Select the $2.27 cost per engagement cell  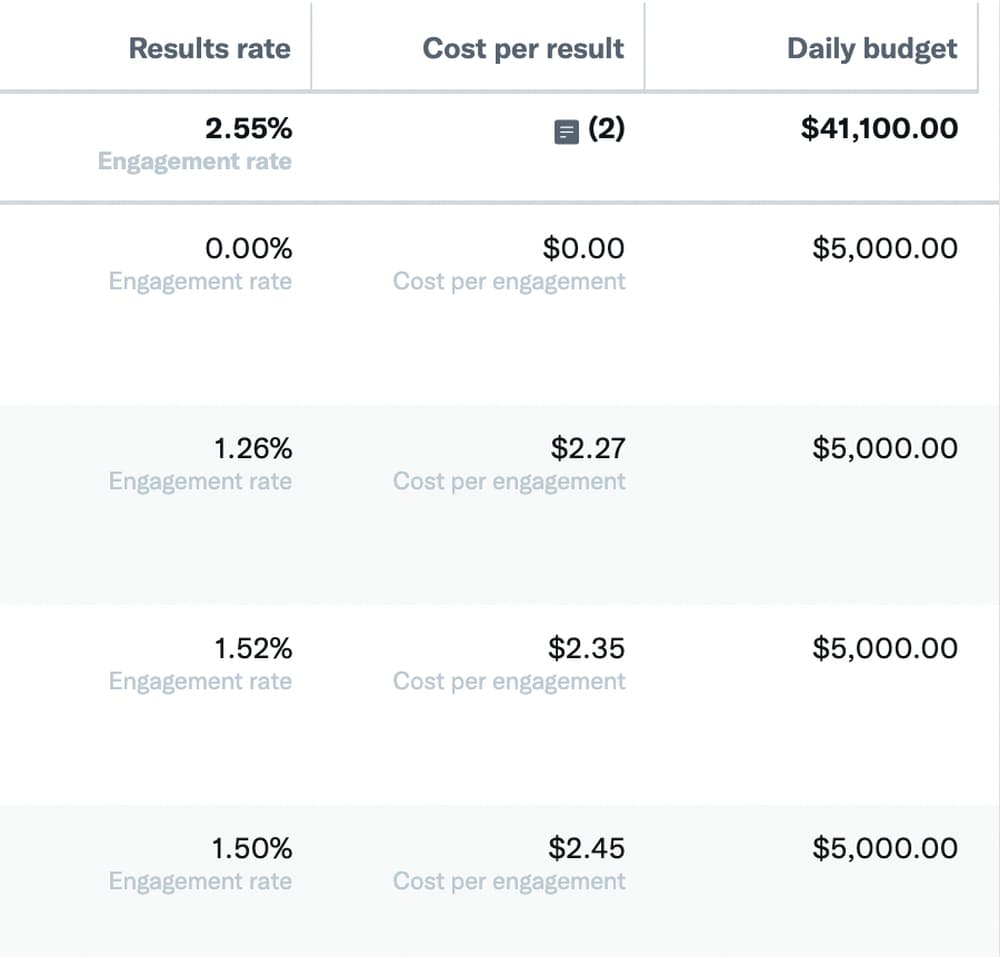tap(587, 448)
